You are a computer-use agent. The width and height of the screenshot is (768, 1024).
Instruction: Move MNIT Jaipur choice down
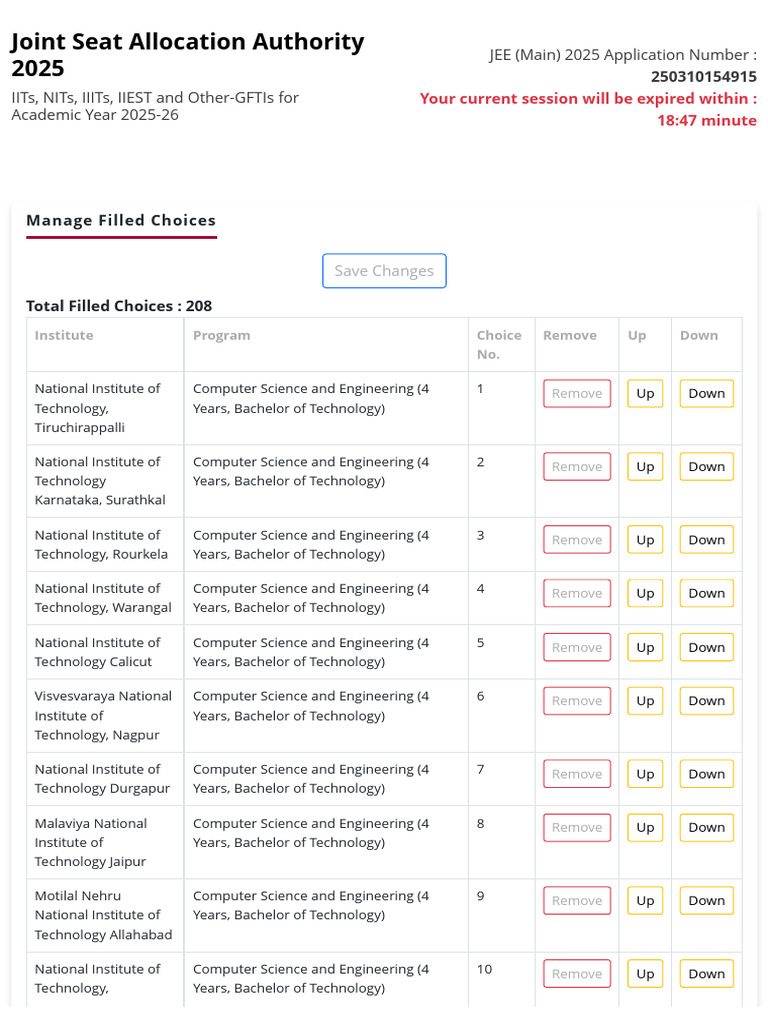pos(706,828)
